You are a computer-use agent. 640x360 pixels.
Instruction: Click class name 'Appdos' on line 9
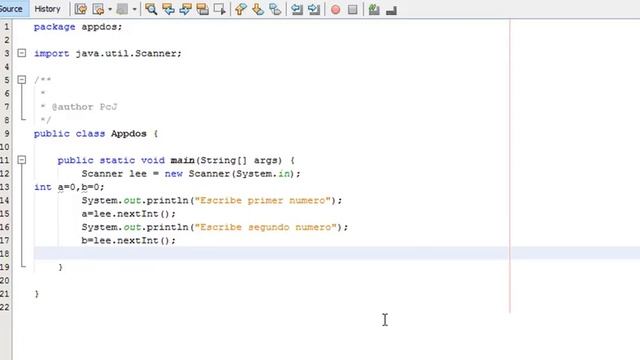click(129, 134)
